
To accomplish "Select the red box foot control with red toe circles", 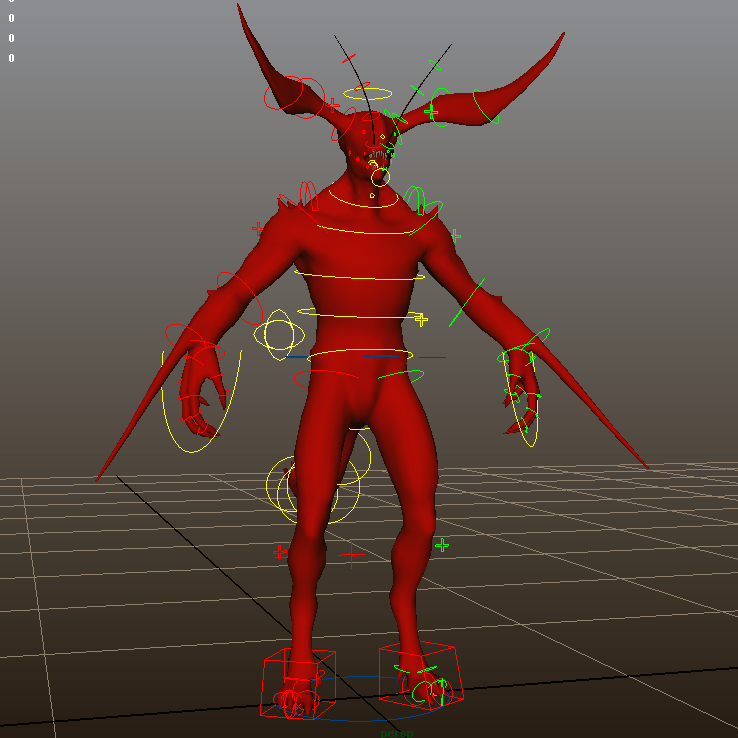I will 298,683.
